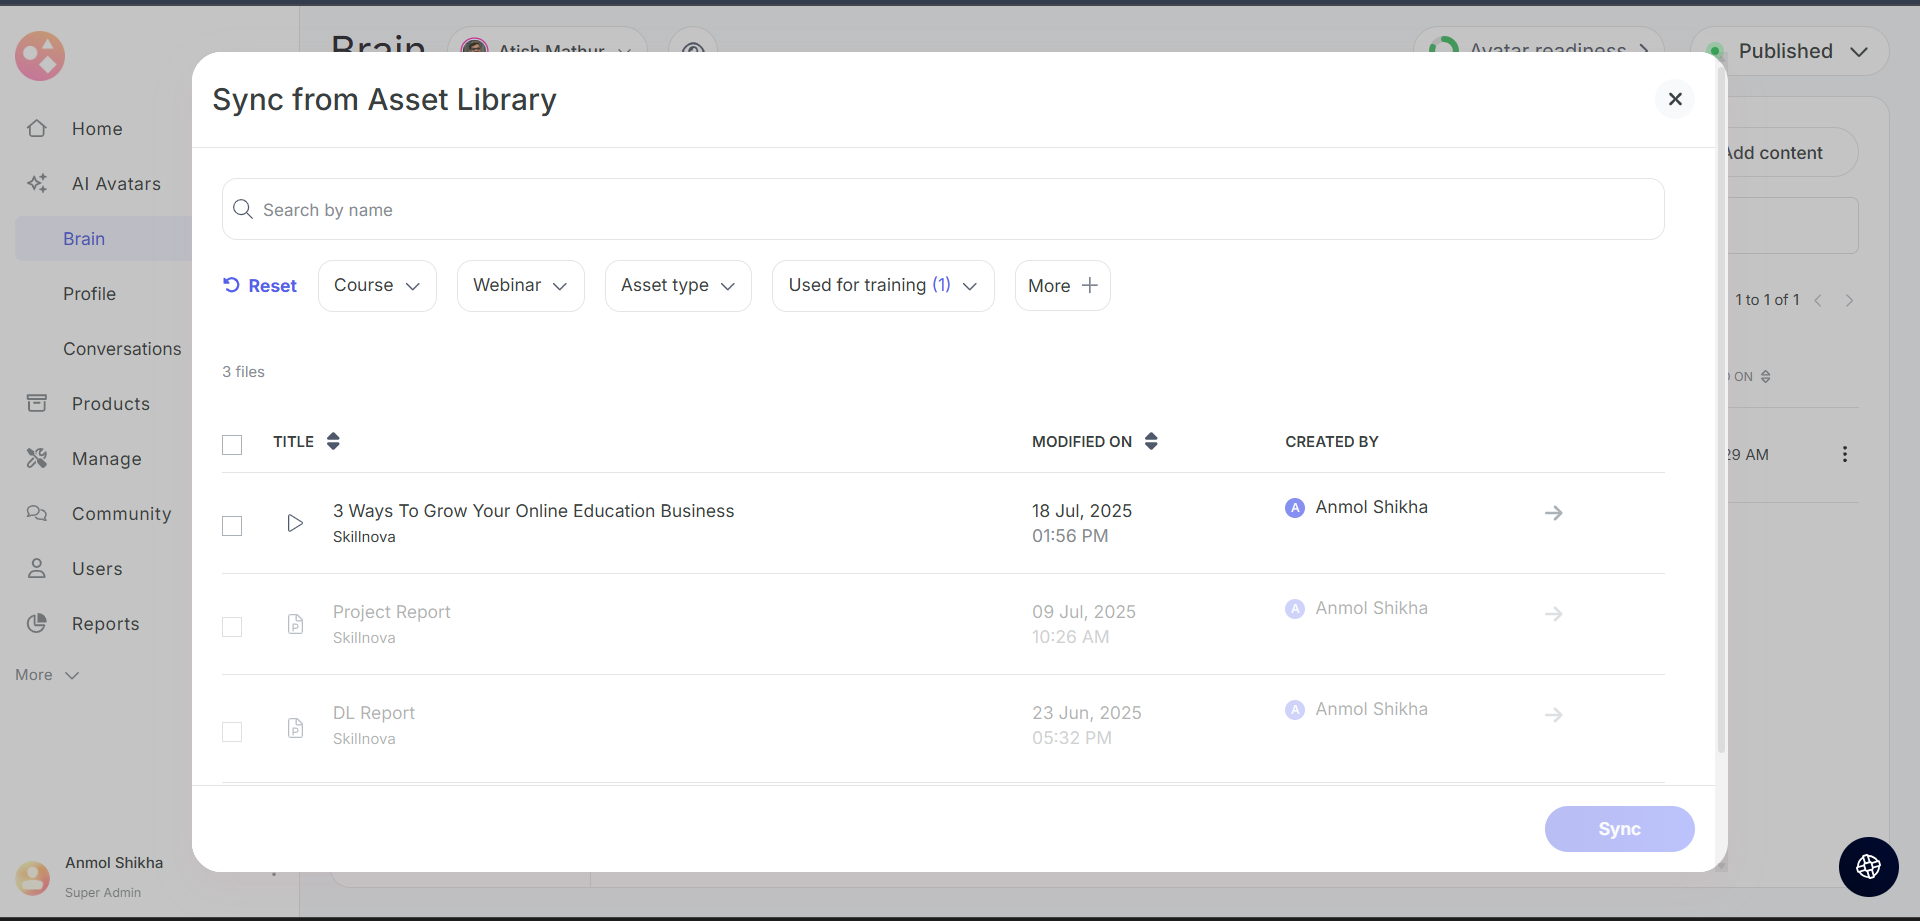Tick the select-all checkbox in table header
Viewport: 1920px width, 921px height.
(232, 445)
